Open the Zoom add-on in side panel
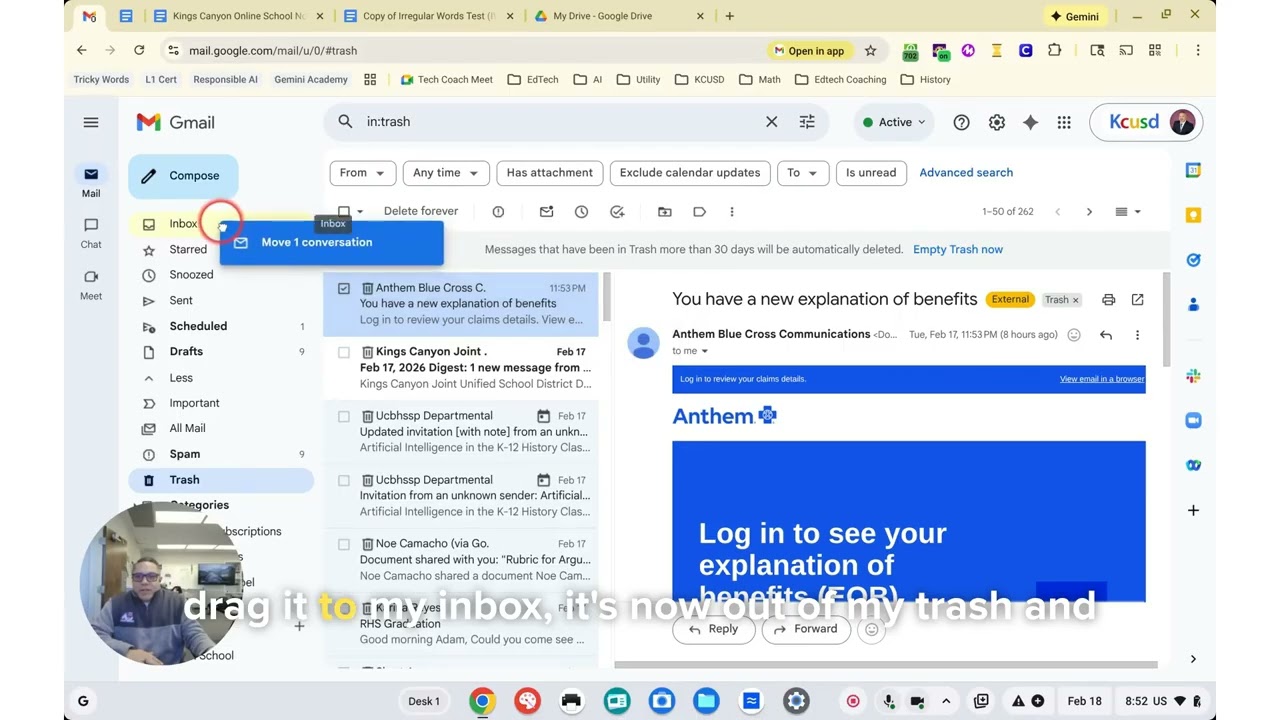The height and width of the screenshot is (720, 1280). [1193, 420]
